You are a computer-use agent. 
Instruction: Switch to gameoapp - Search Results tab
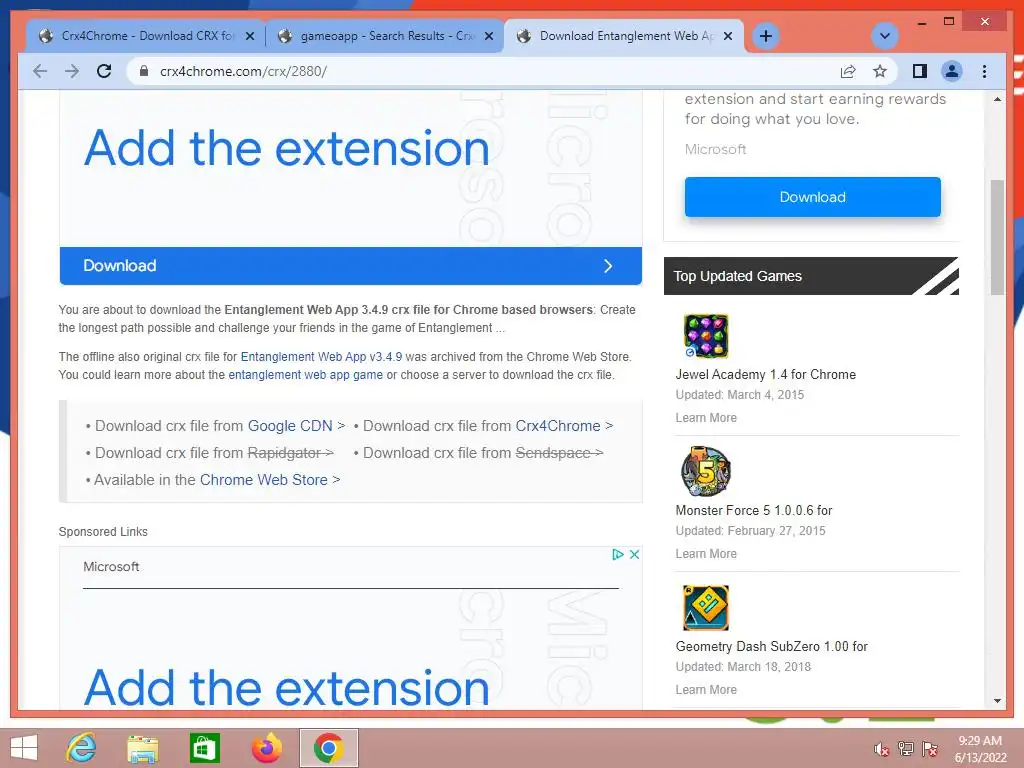(x=385, y=36)
